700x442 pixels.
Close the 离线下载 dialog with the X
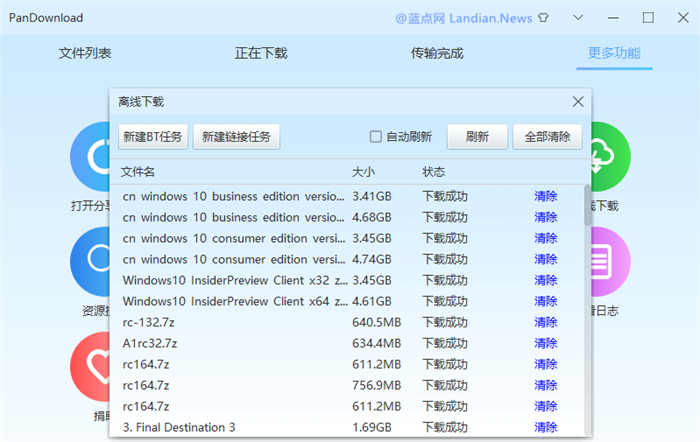point(577,101)
